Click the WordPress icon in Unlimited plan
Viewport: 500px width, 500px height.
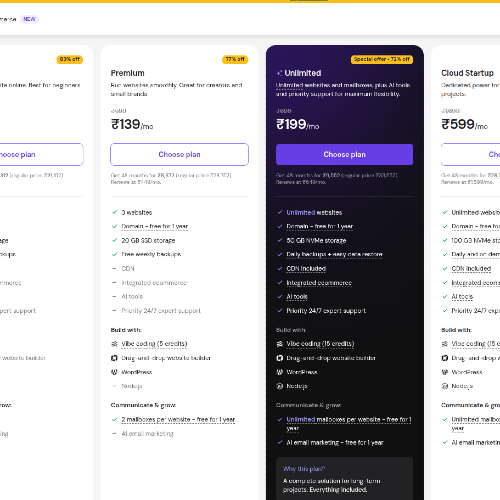[x=280, y=372]
